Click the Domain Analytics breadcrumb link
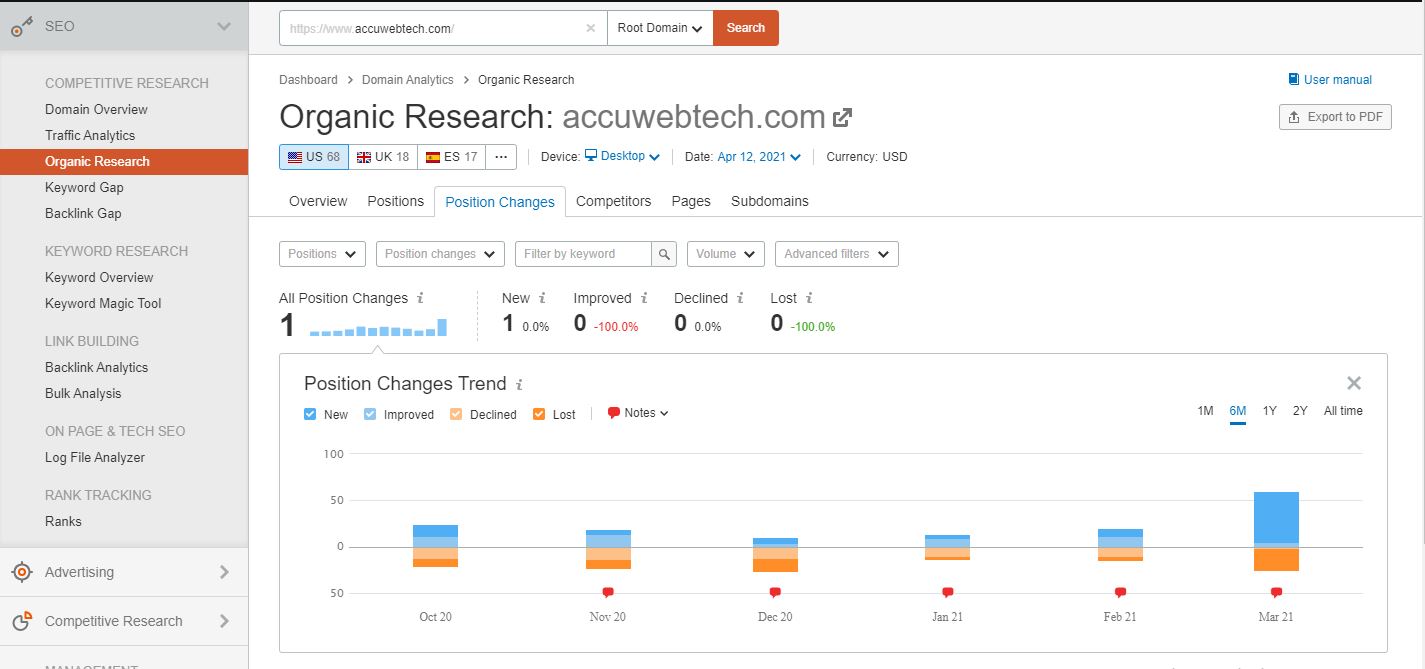Screen dimensions: 1425x669 (x=407, y=80)
